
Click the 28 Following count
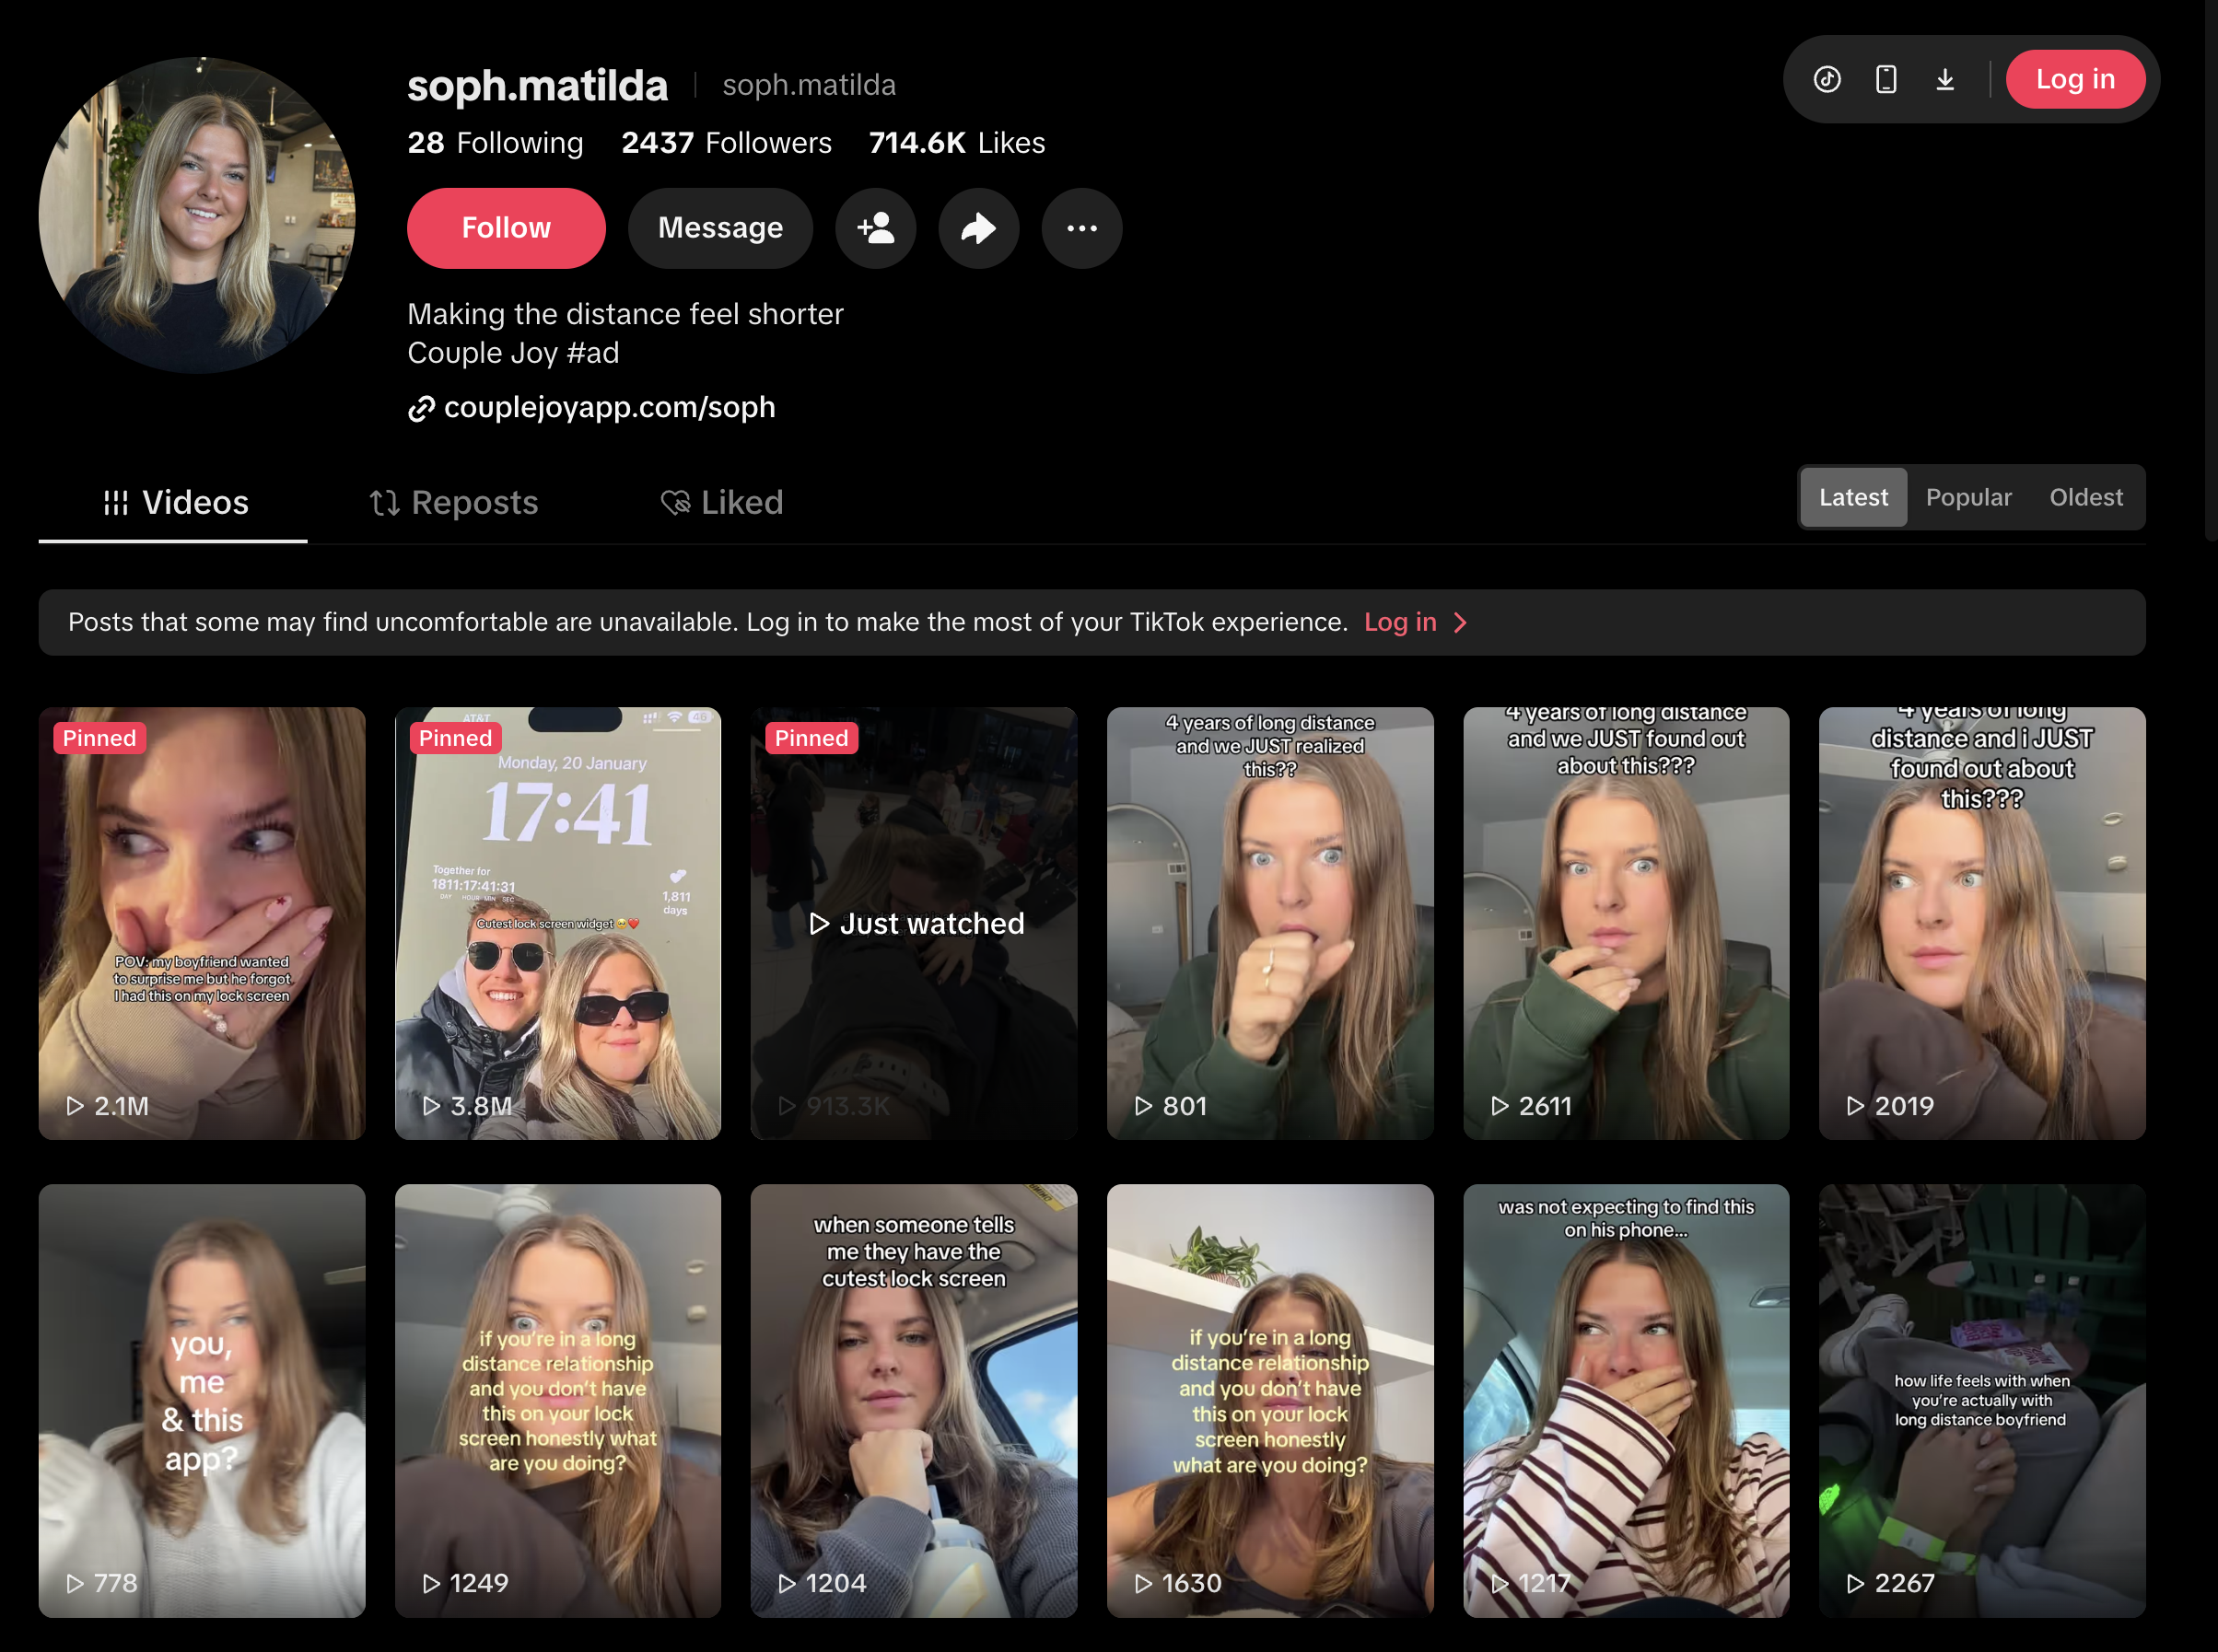495,143
